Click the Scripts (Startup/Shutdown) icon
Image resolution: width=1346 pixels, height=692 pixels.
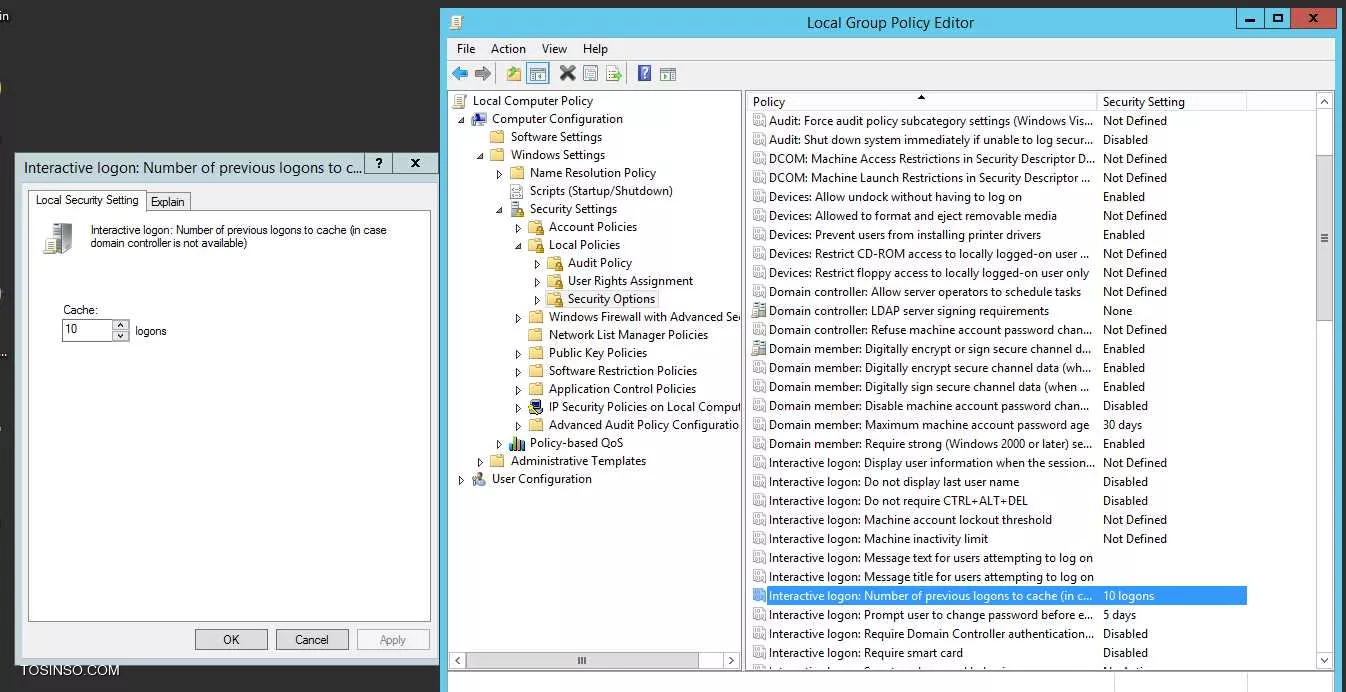tap(517, 191)
